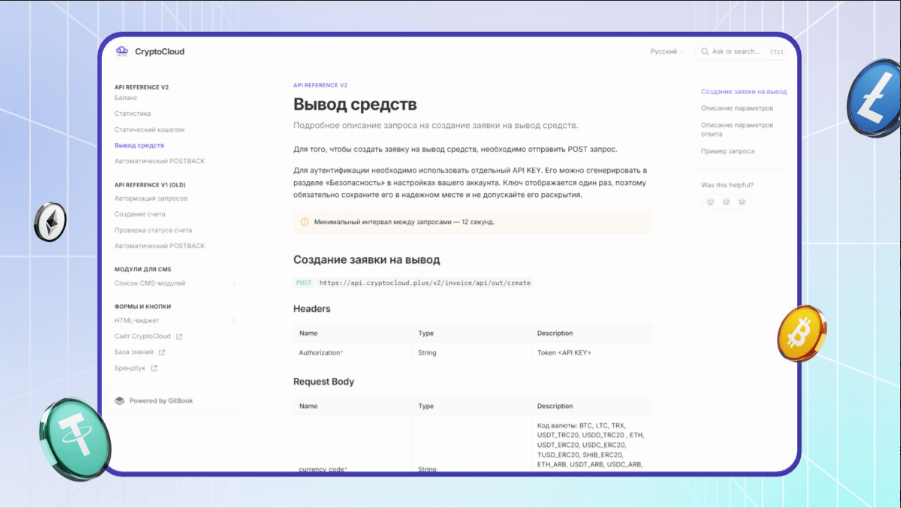Jump to Описание параметров in the page contents

[737, 109]
